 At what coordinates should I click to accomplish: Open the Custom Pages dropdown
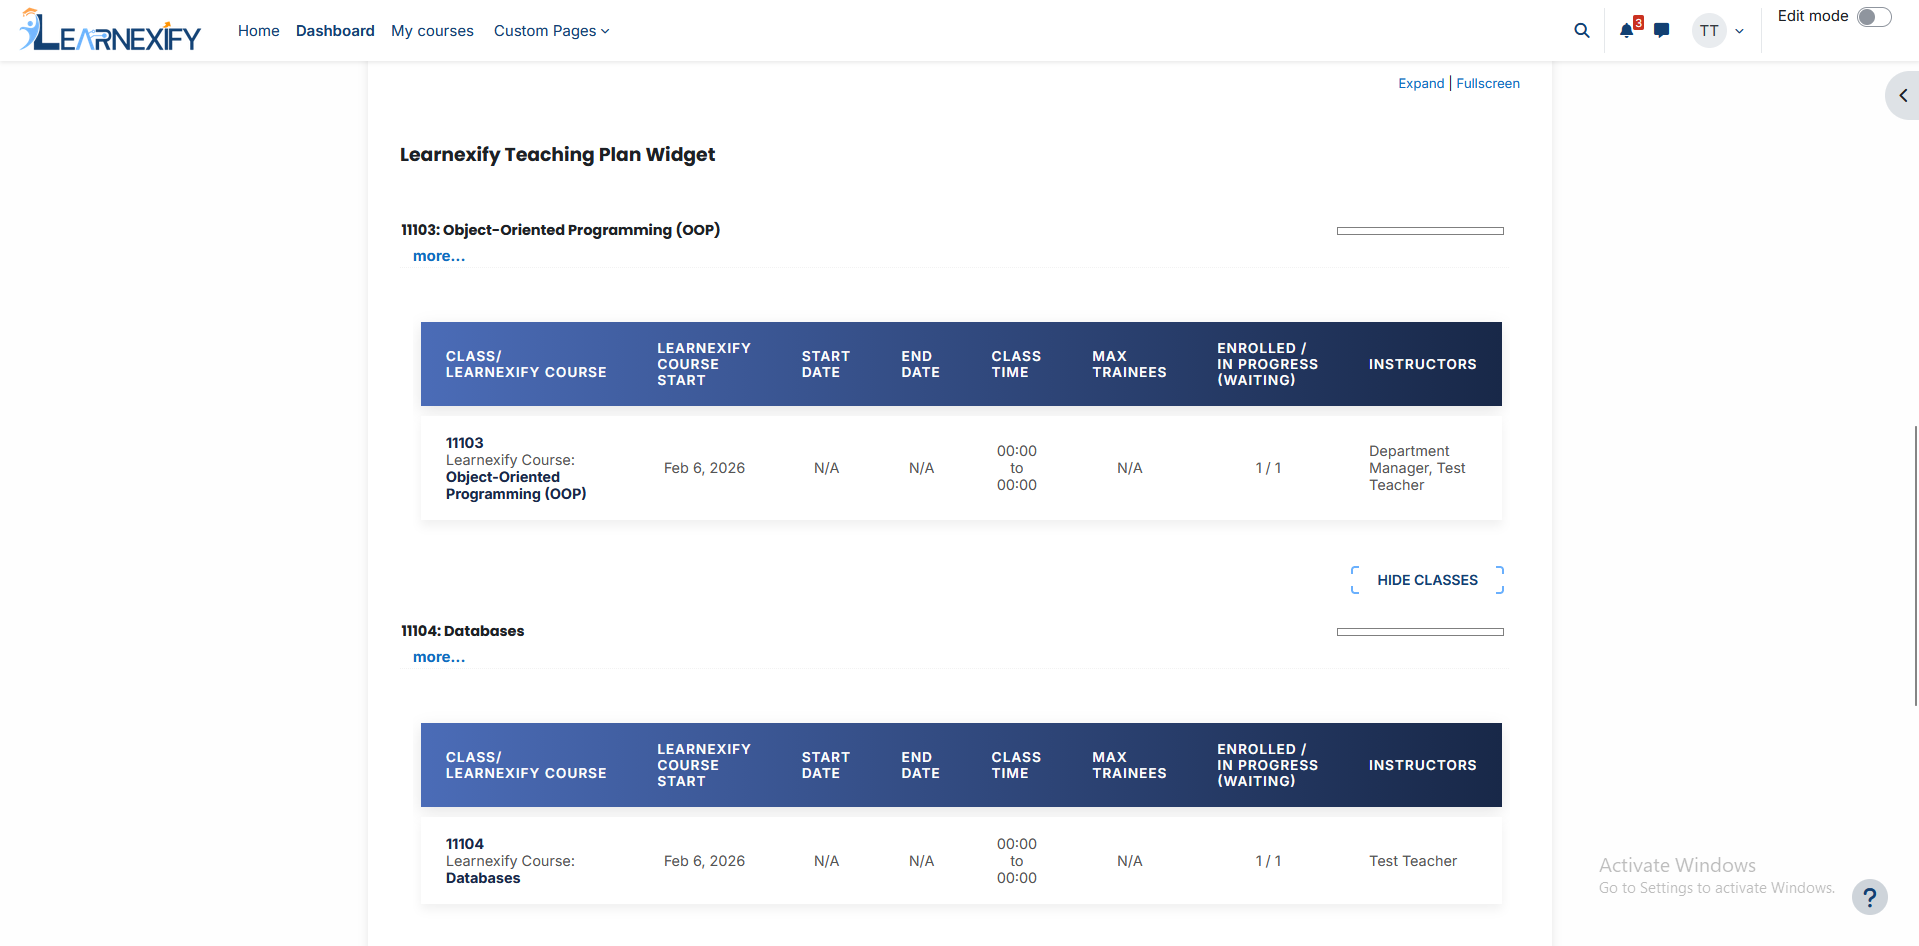point(551,31)
